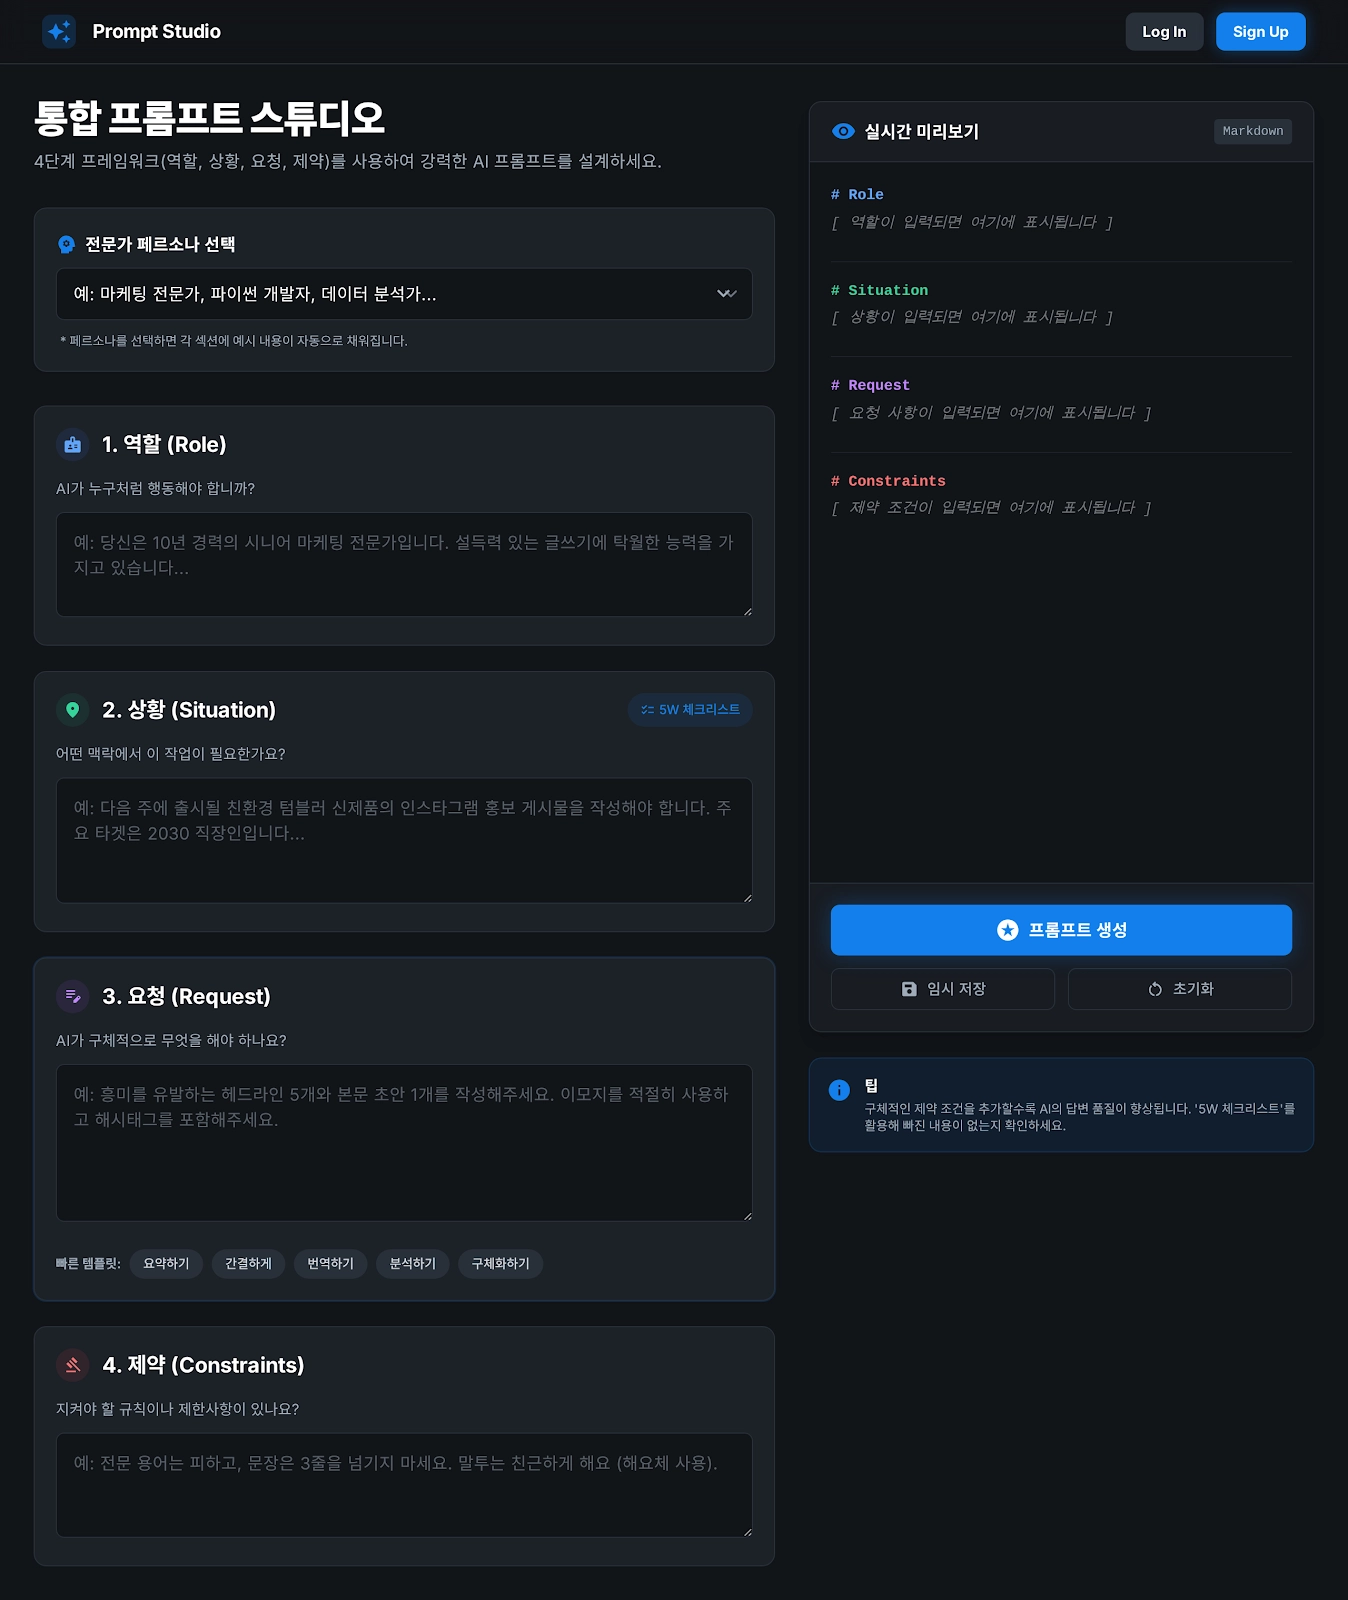1348x1600 pixels.
Task: Click the Prompt Studio sparkle logo icon
Action: [x=59, y=31]
